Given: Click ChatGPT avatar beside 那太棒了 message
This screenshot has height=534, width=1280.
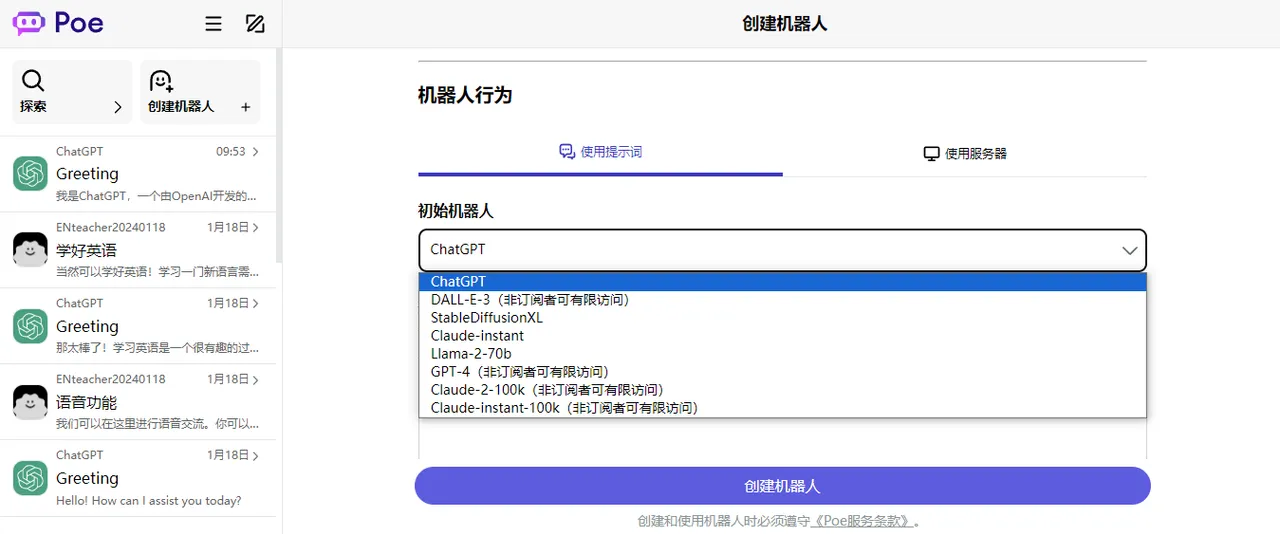Looking at the screenshot, I should (30, 326).
